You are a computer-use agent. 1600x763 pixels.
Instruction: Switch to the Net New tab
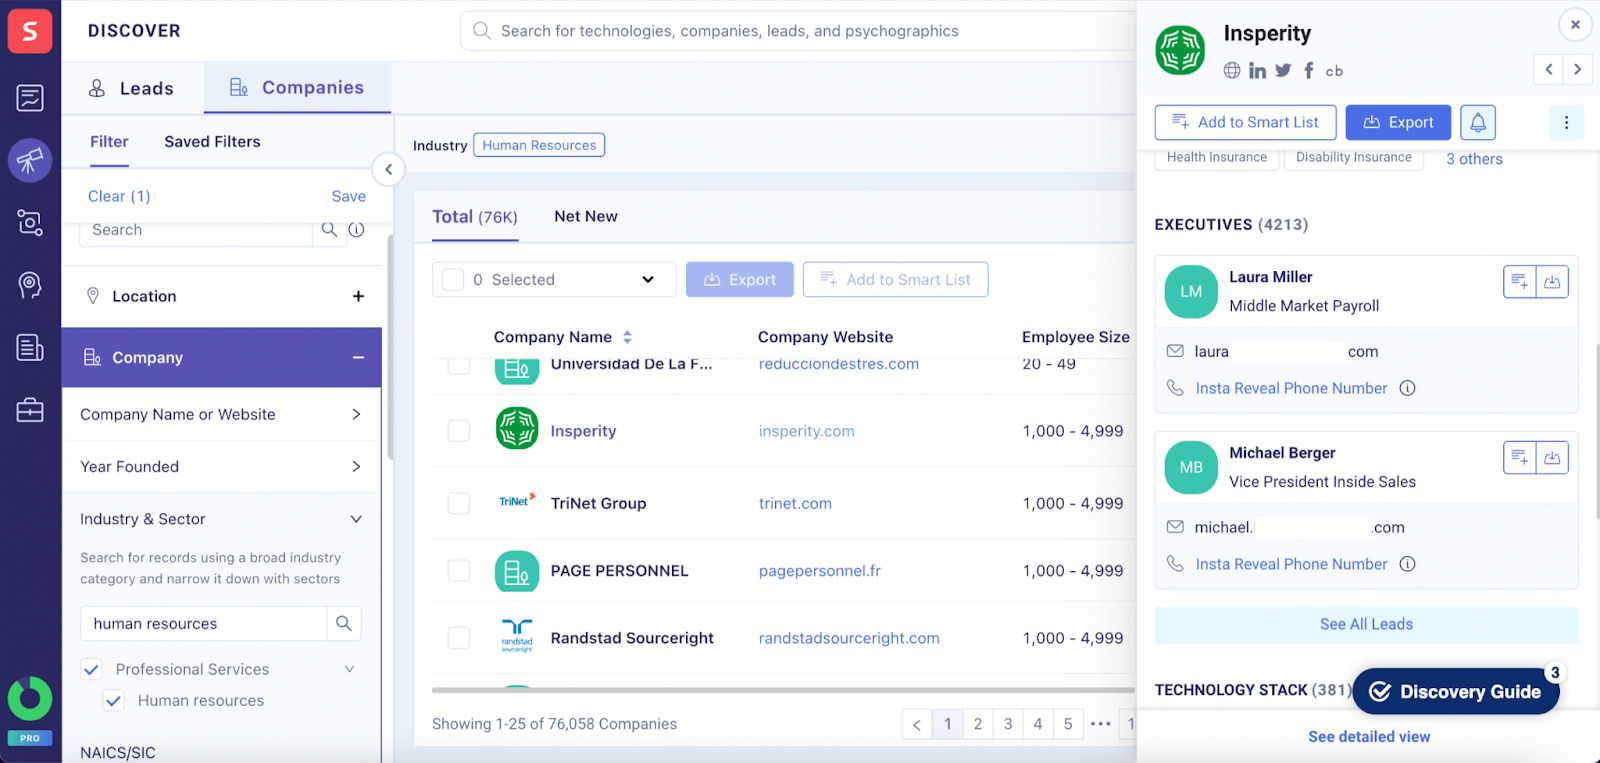click(586, 217)
